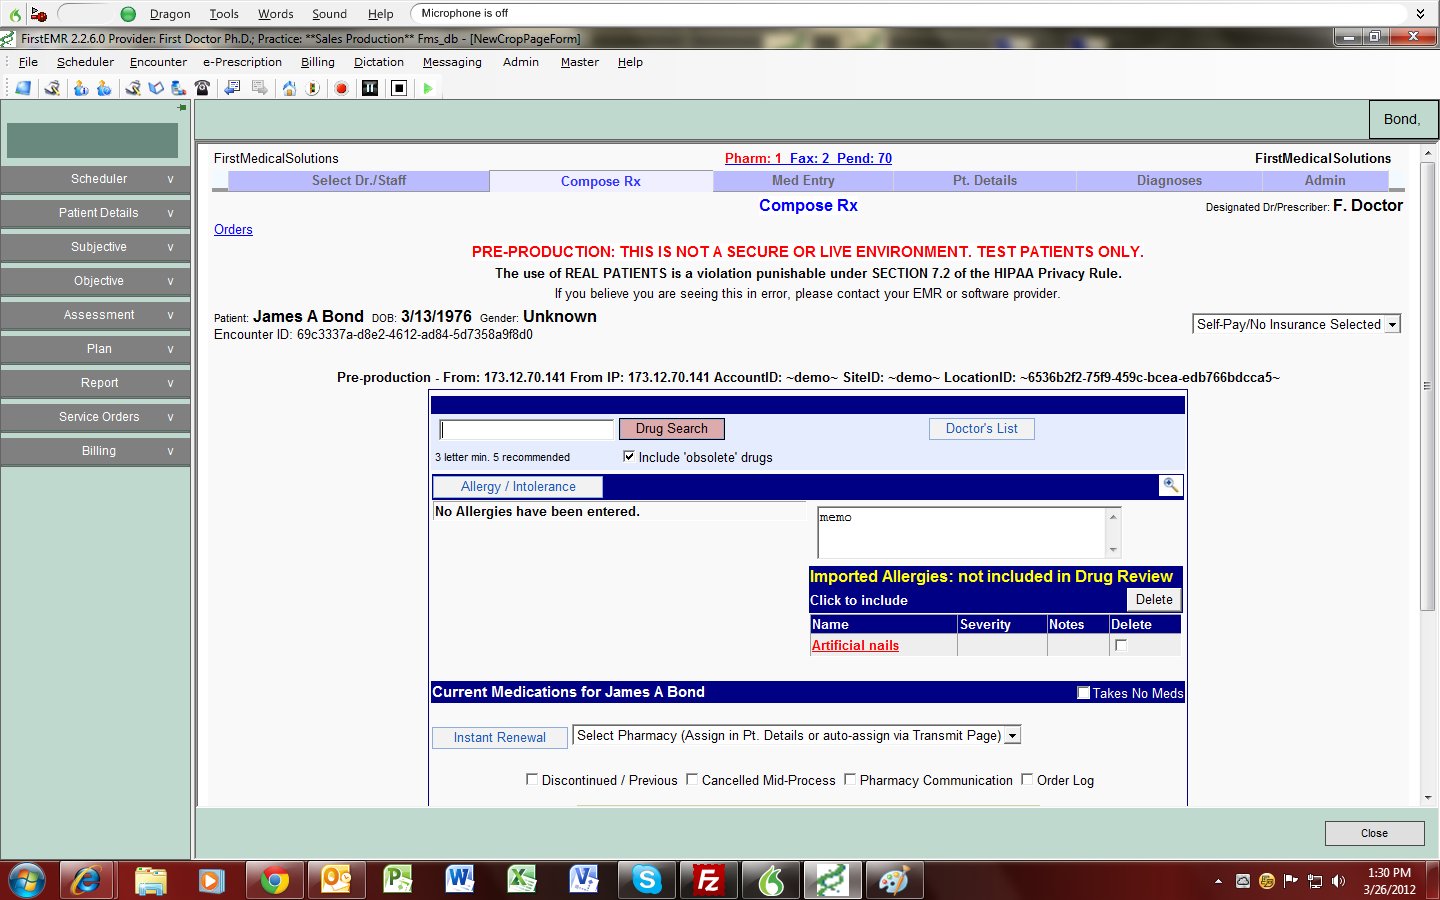The image size is (1440, 900).
Task: Click the Artificial nails allergy link
Action: pos(855,645)
